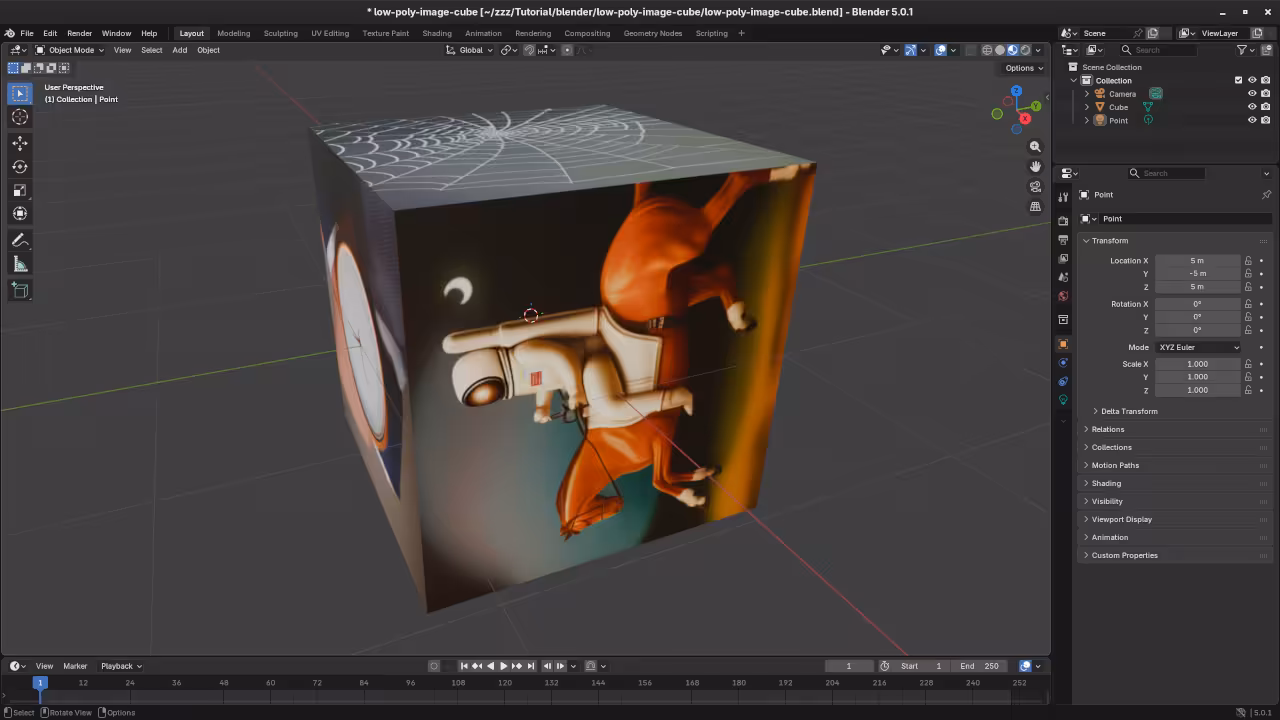This screenshot has height=720, width=1280.
Task: Click the Options button in the viewport
Action: [1021, 68]
